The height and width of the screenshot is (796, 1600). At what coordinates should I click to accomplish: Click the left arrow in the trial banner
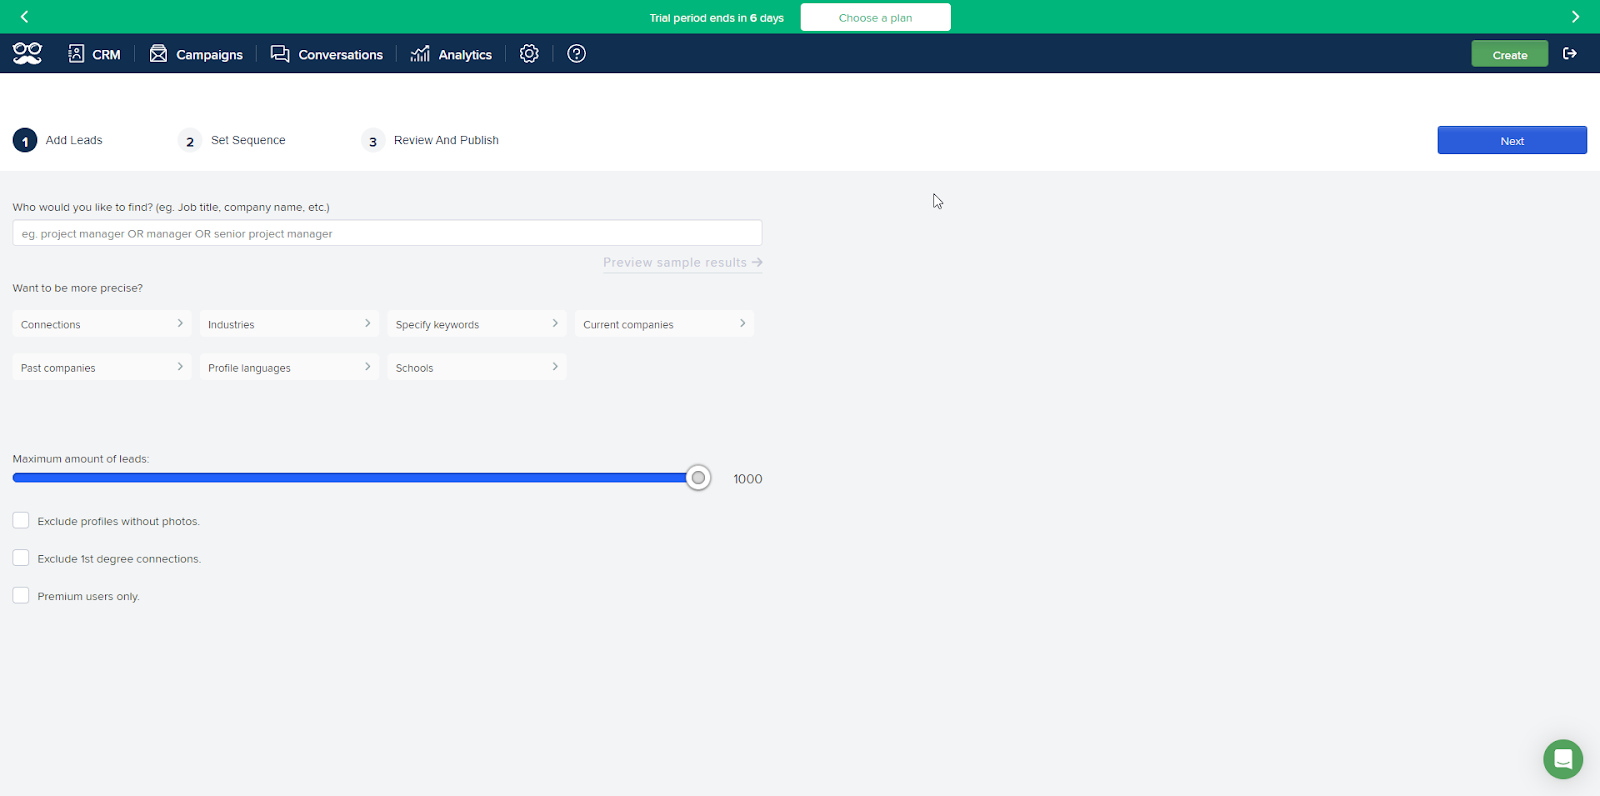(x=24, y=17)
